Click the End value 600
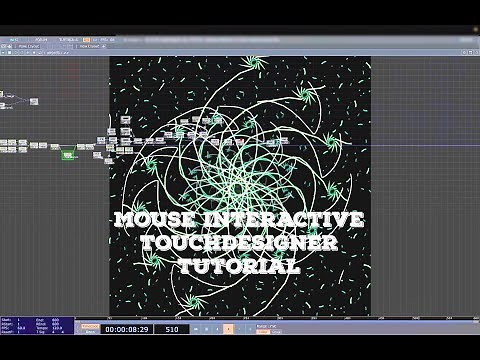 pyautogui.click(x=55, y=320)
